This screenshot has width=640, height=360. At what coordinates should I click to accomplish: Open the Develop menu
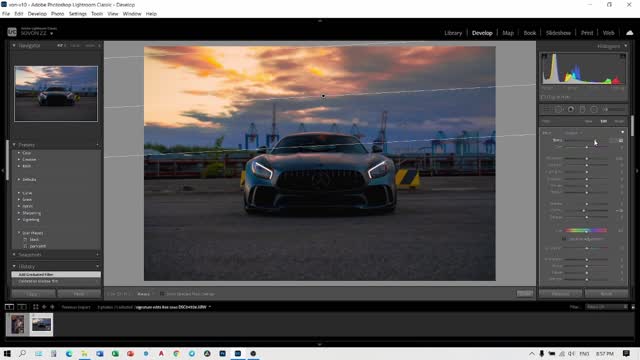[37, 13]
